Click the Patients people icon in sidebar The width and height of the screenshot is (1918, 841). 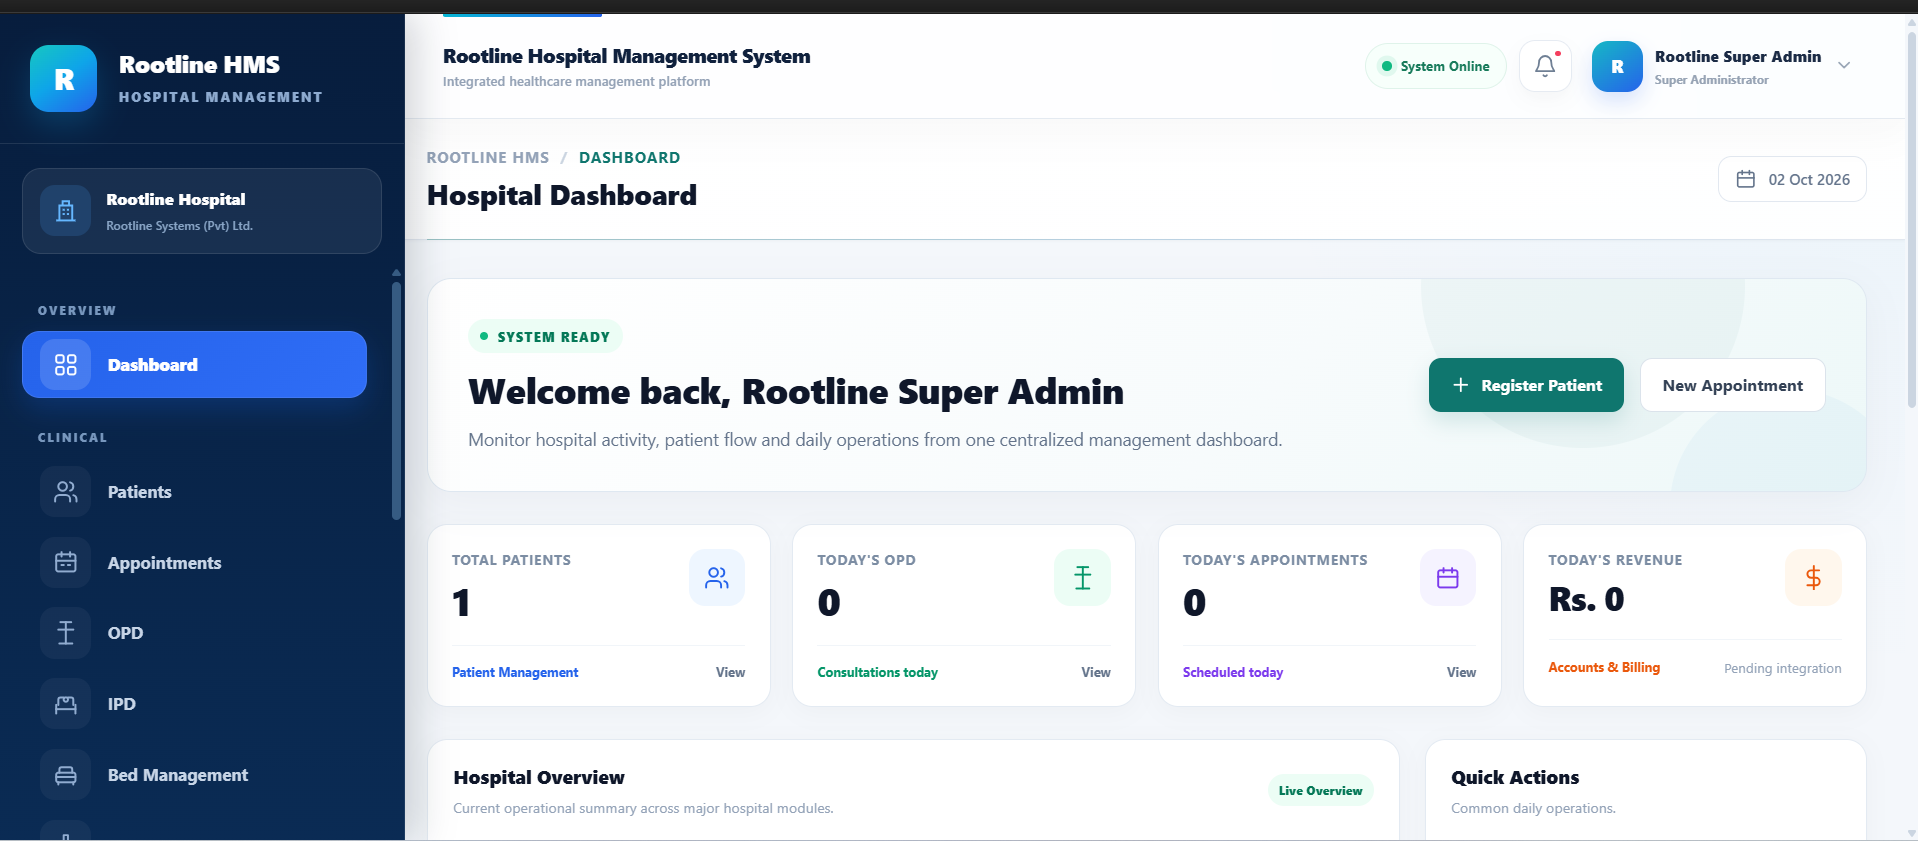pos(66,492)
